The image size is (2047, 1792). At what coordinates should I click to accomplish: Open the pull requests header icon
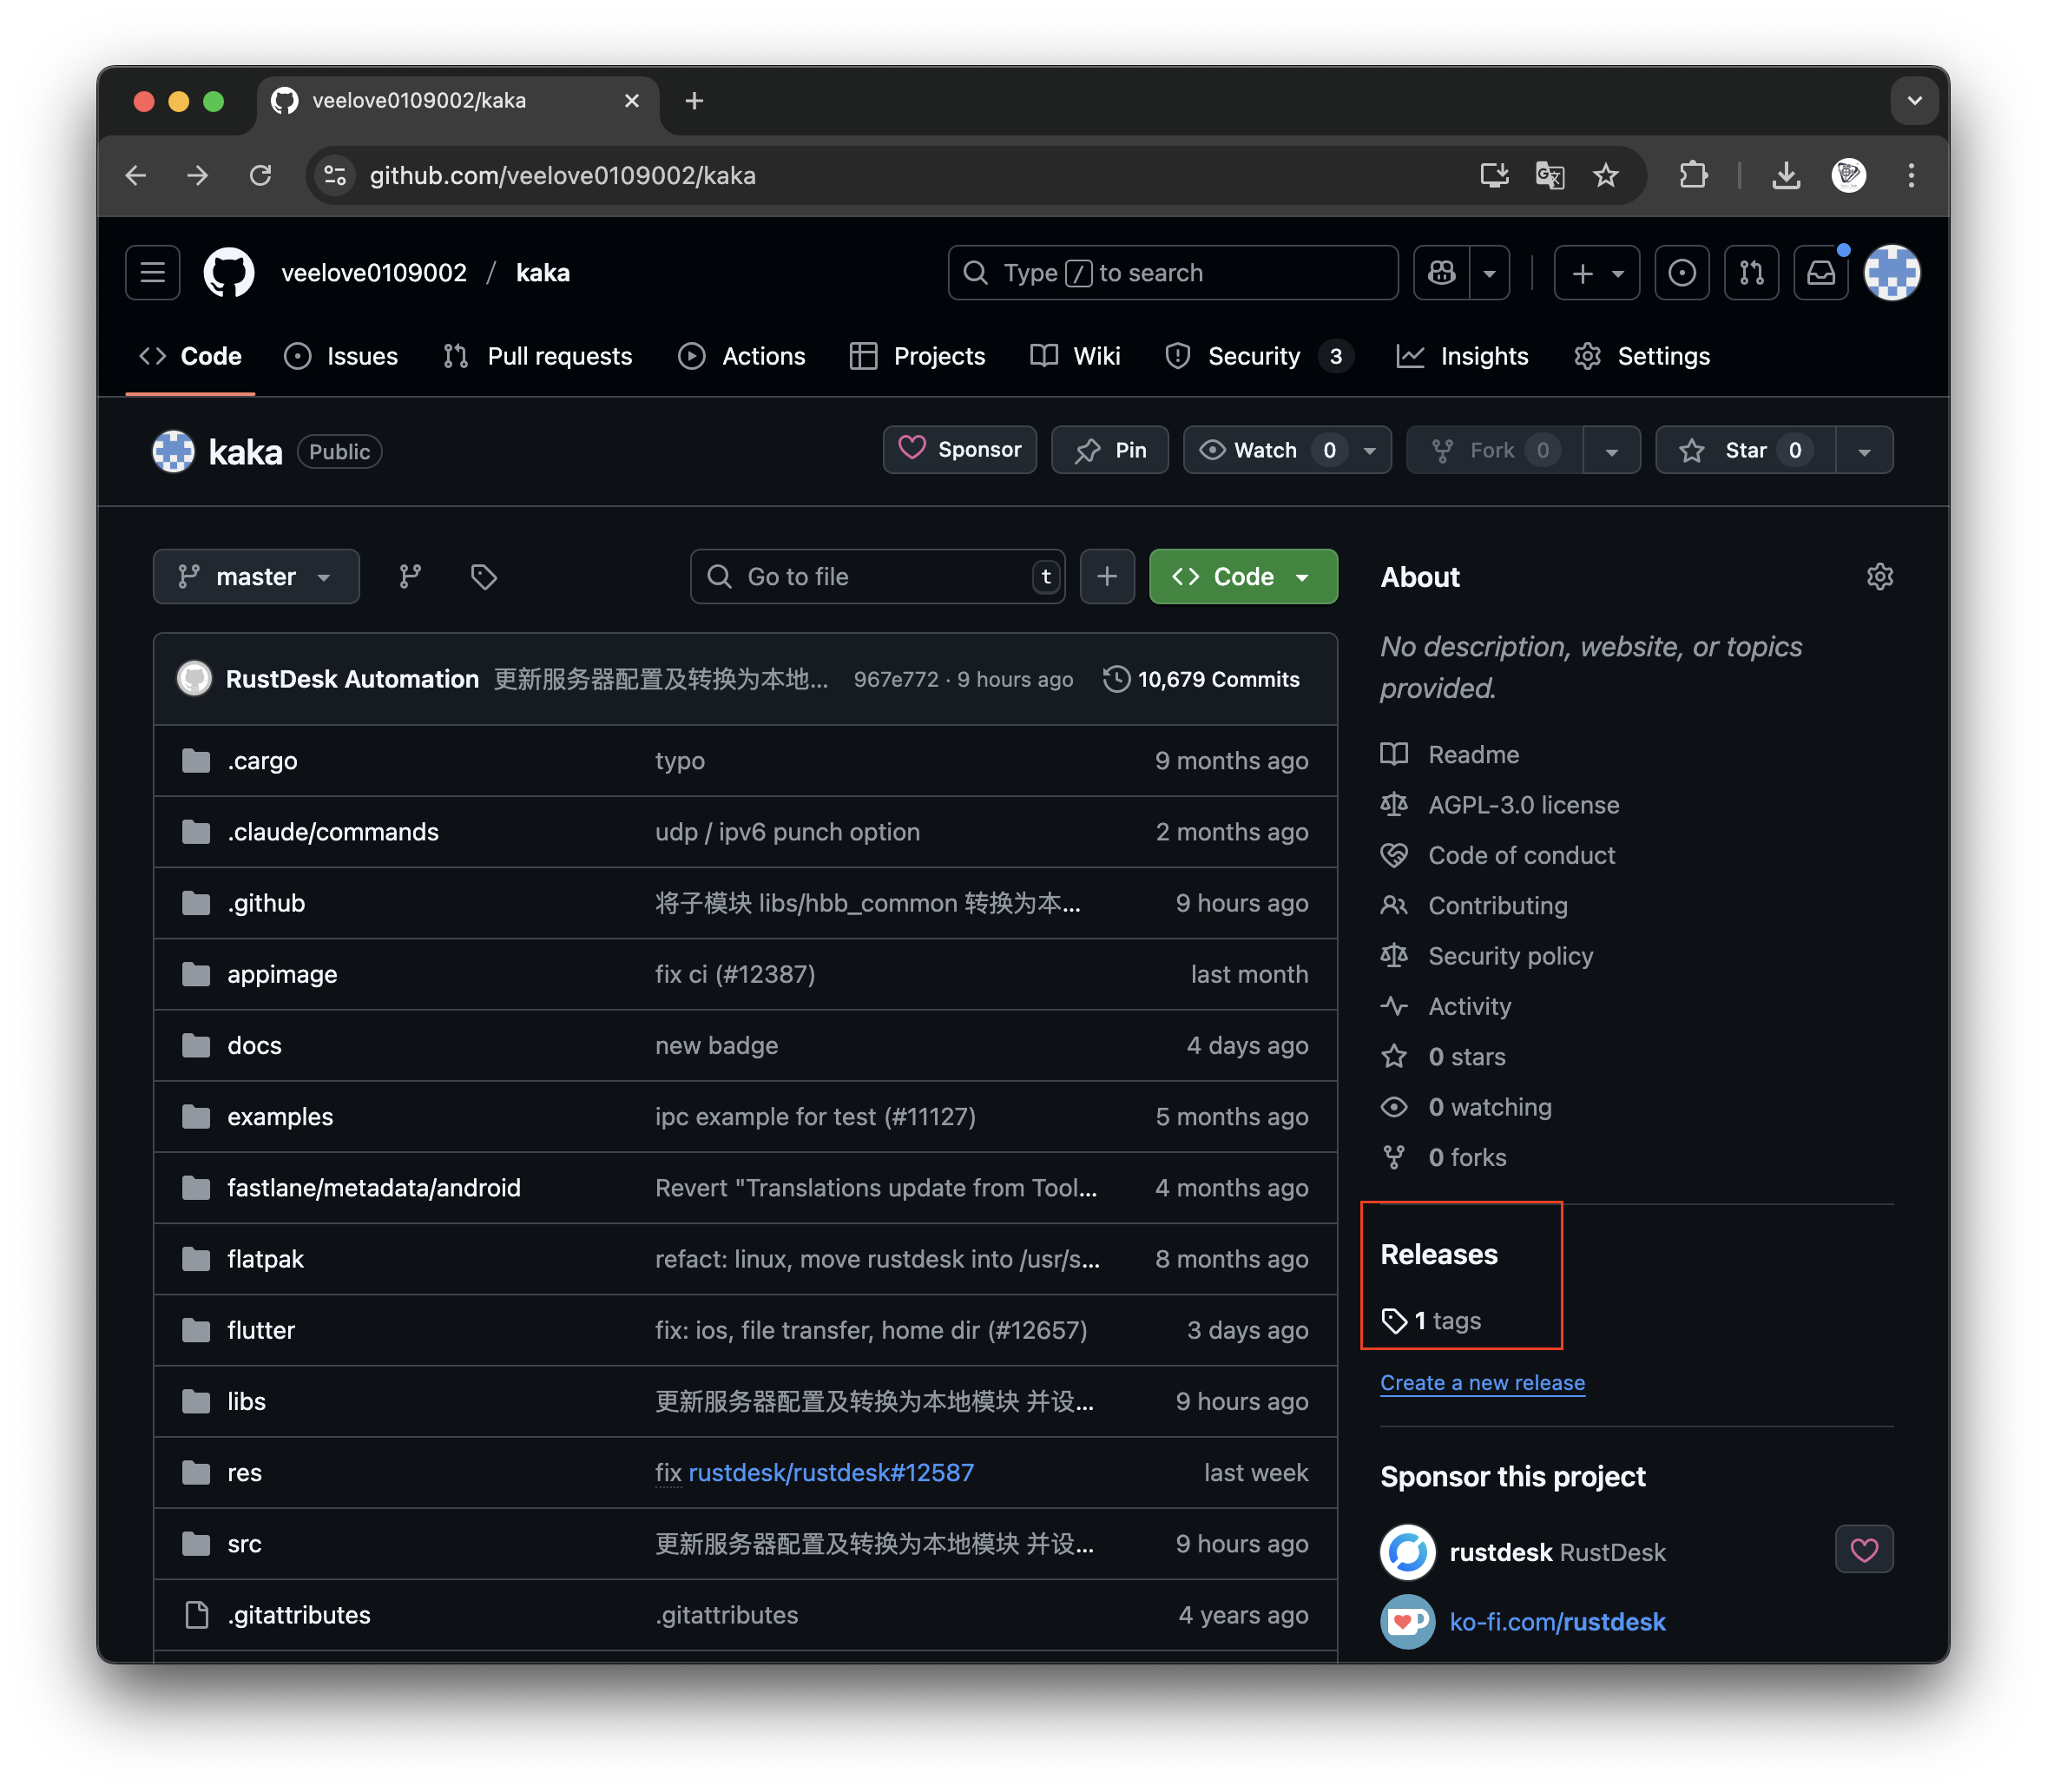[1751, 273]
